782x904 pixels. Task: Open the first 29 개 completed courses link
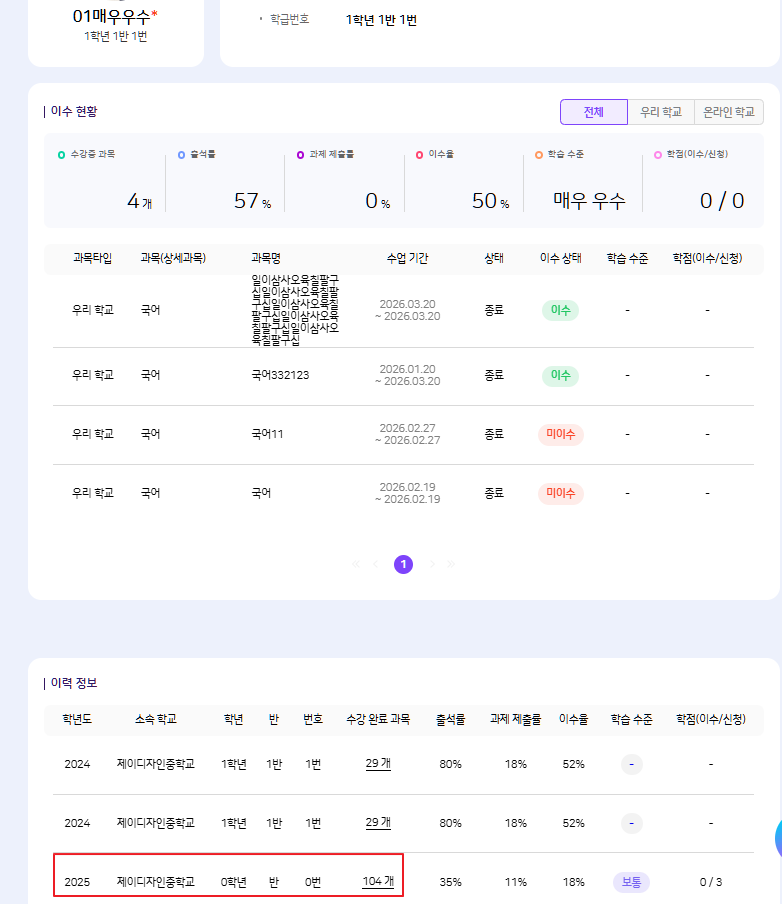(x=378, y=765)
